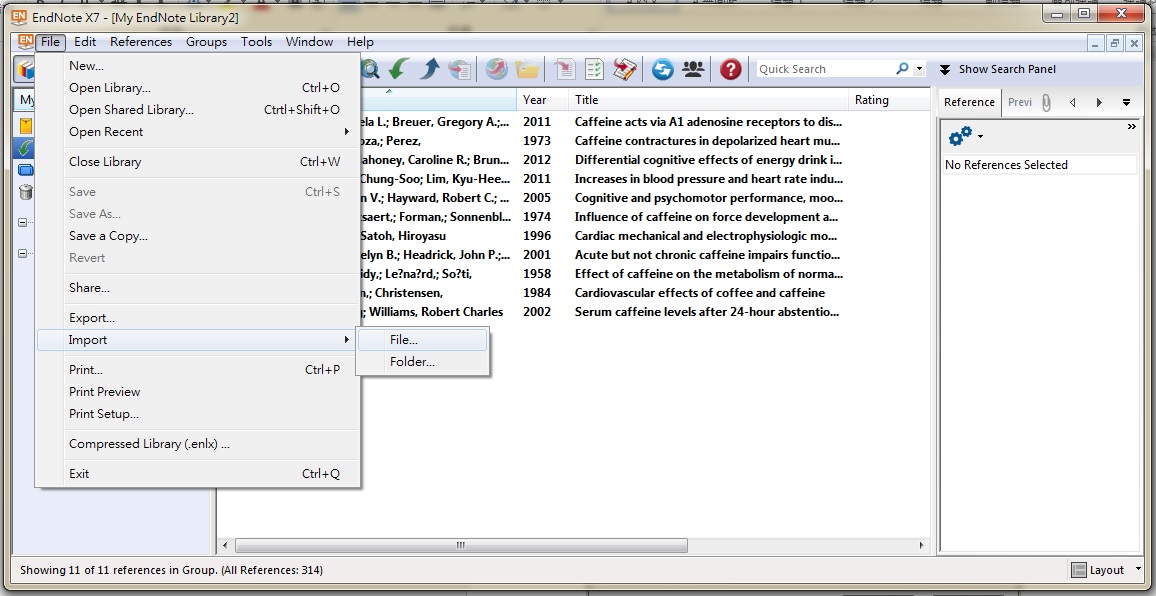Open the Quick Search options dropdown arrow
1156x596 pixels.
point(919,69)
